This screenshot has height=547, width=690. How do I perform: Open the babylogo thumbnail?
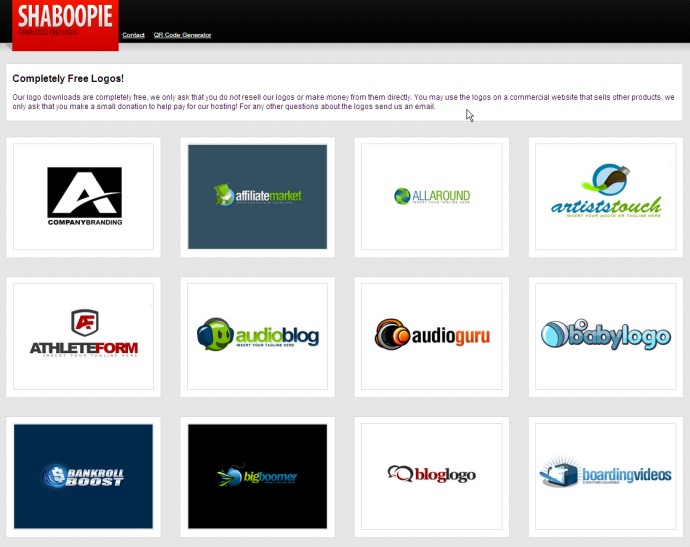coord(606,337)
